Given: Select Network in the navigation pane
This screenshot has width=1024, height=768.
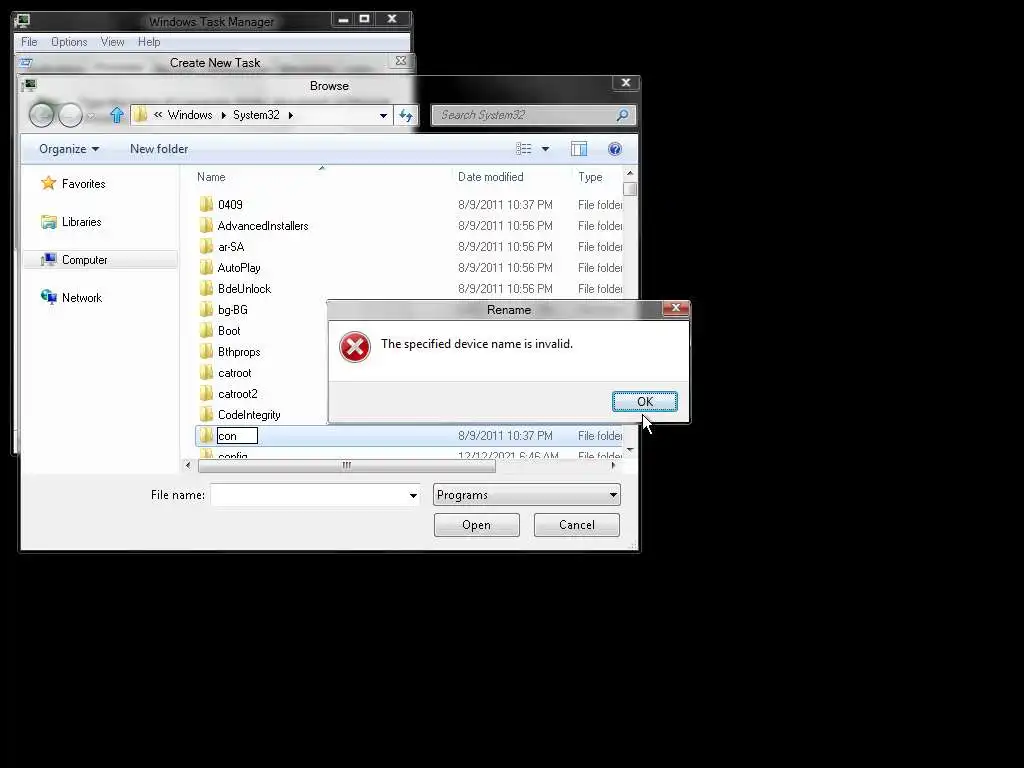Looking at the screenshot, I should pos(82,298).
